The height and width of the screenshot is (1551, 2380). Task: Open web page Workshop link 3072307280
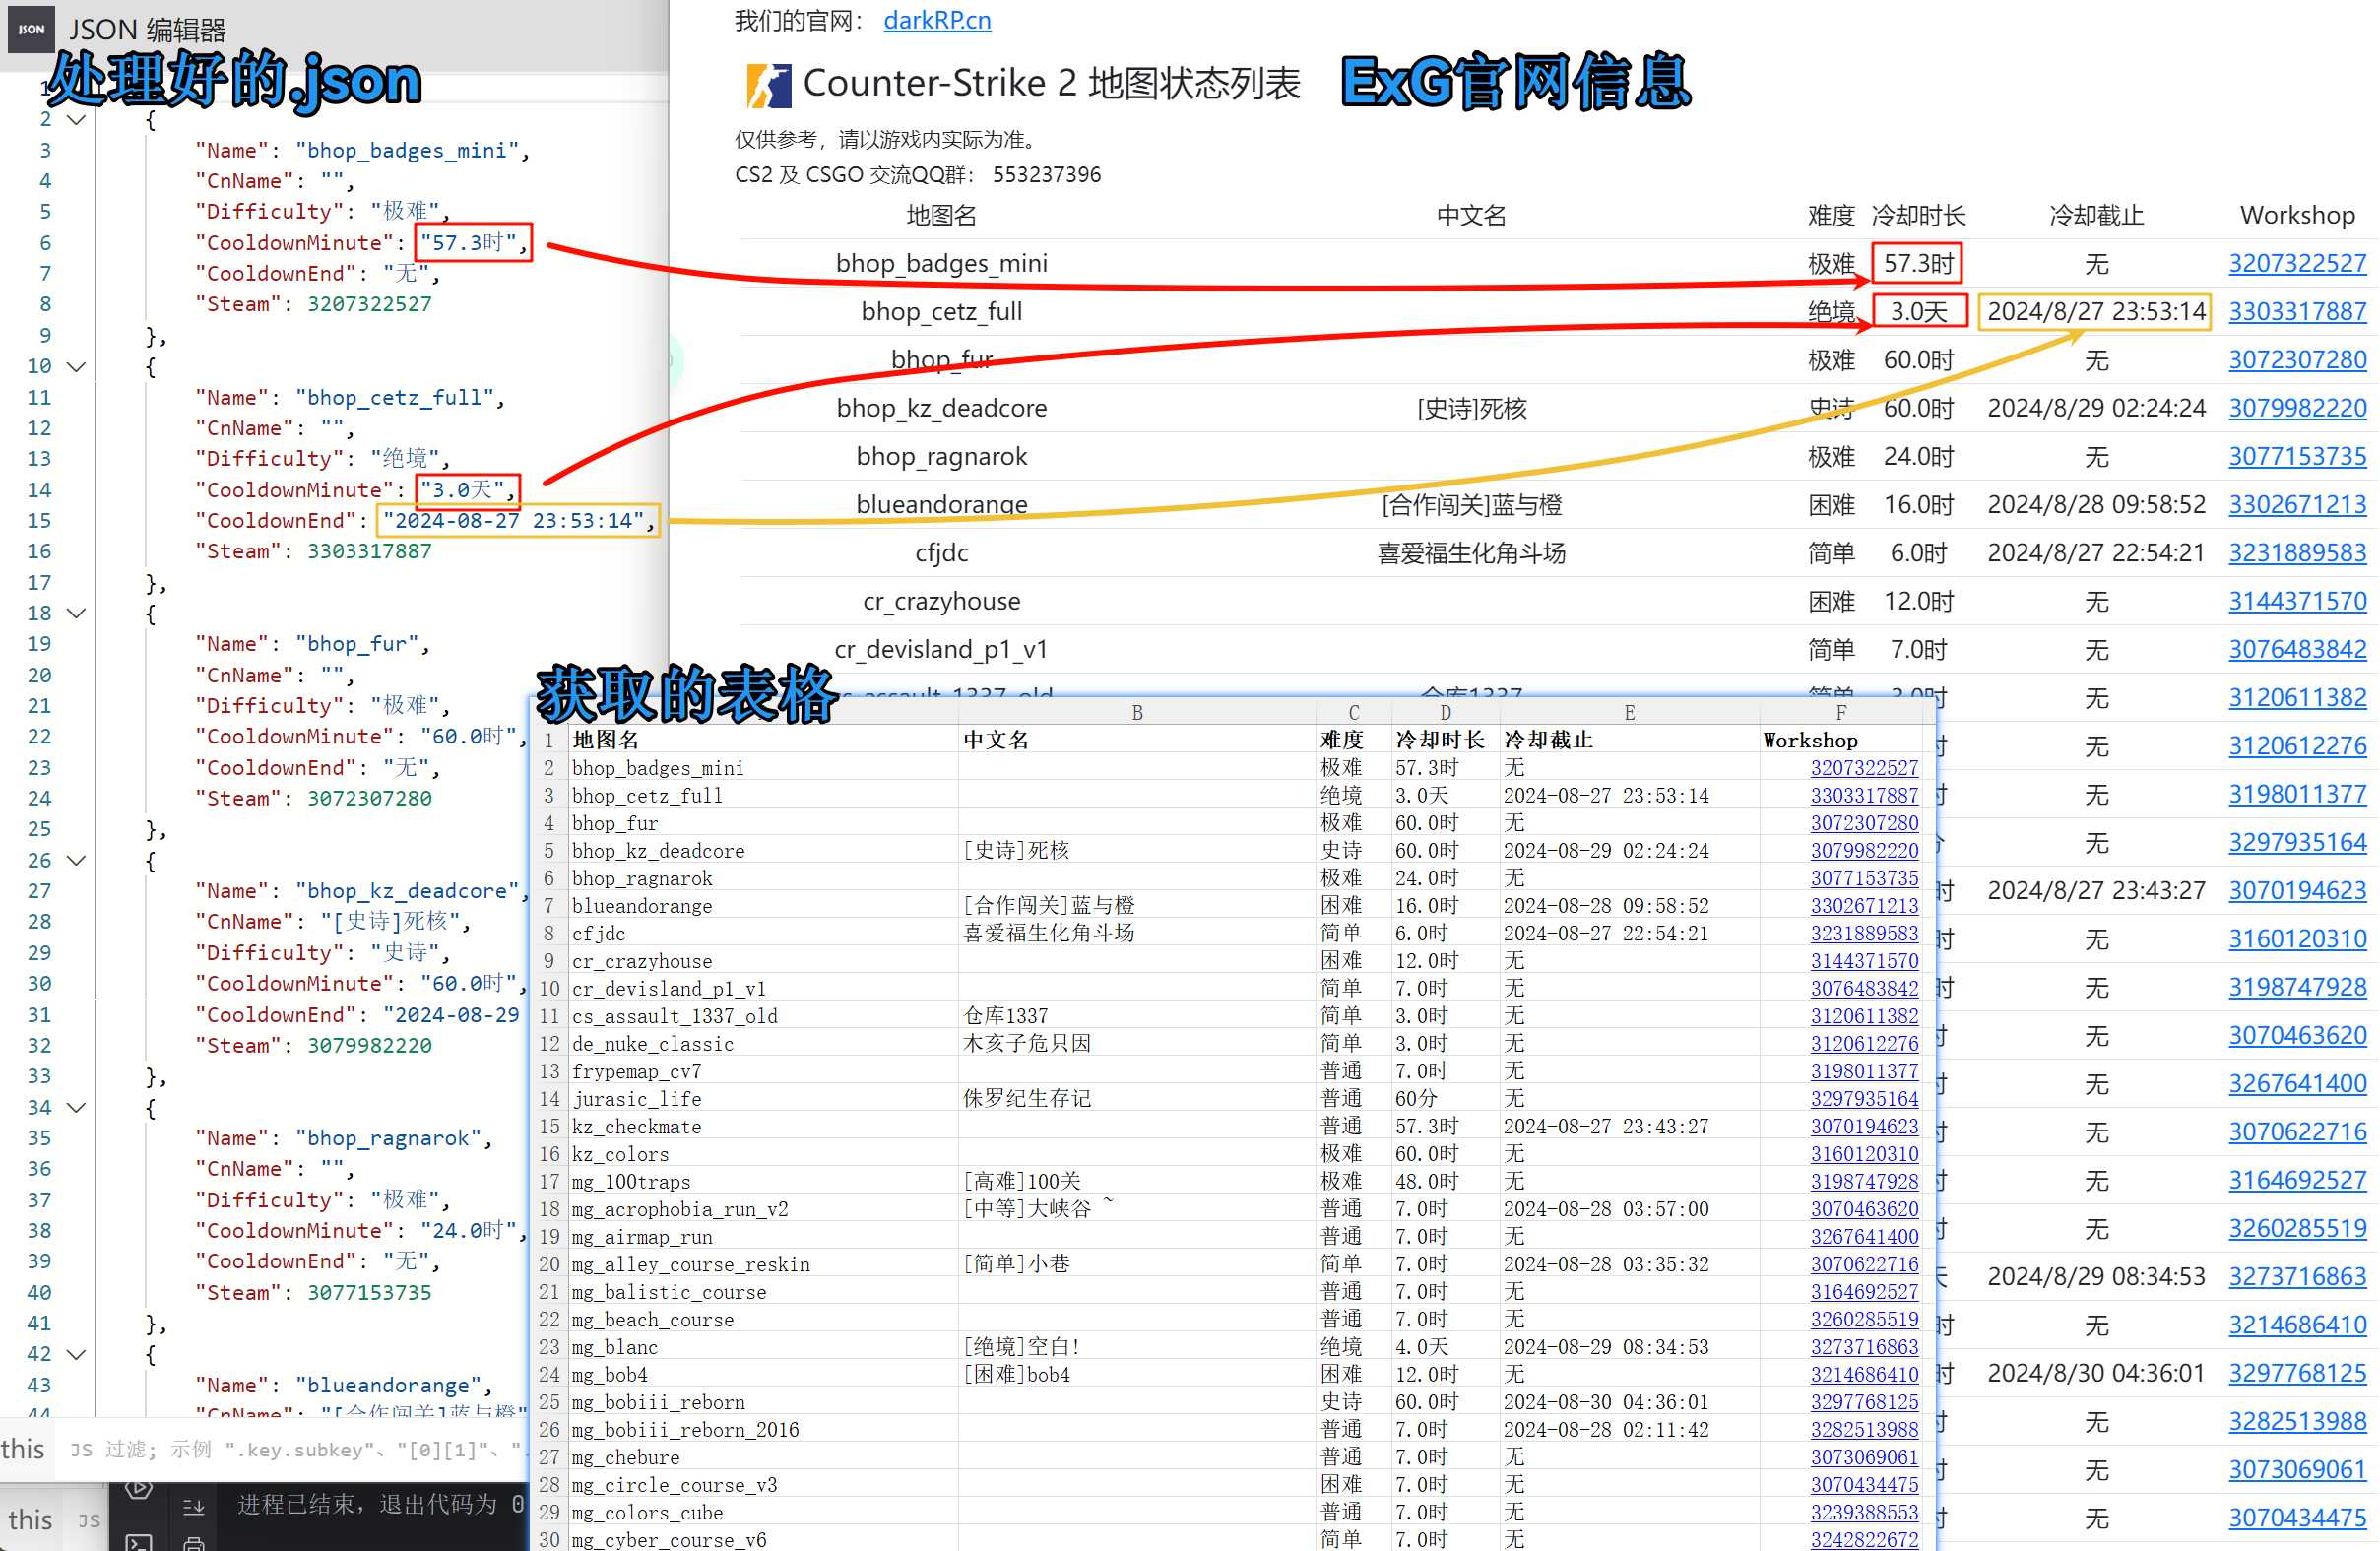coord(2297,359)
